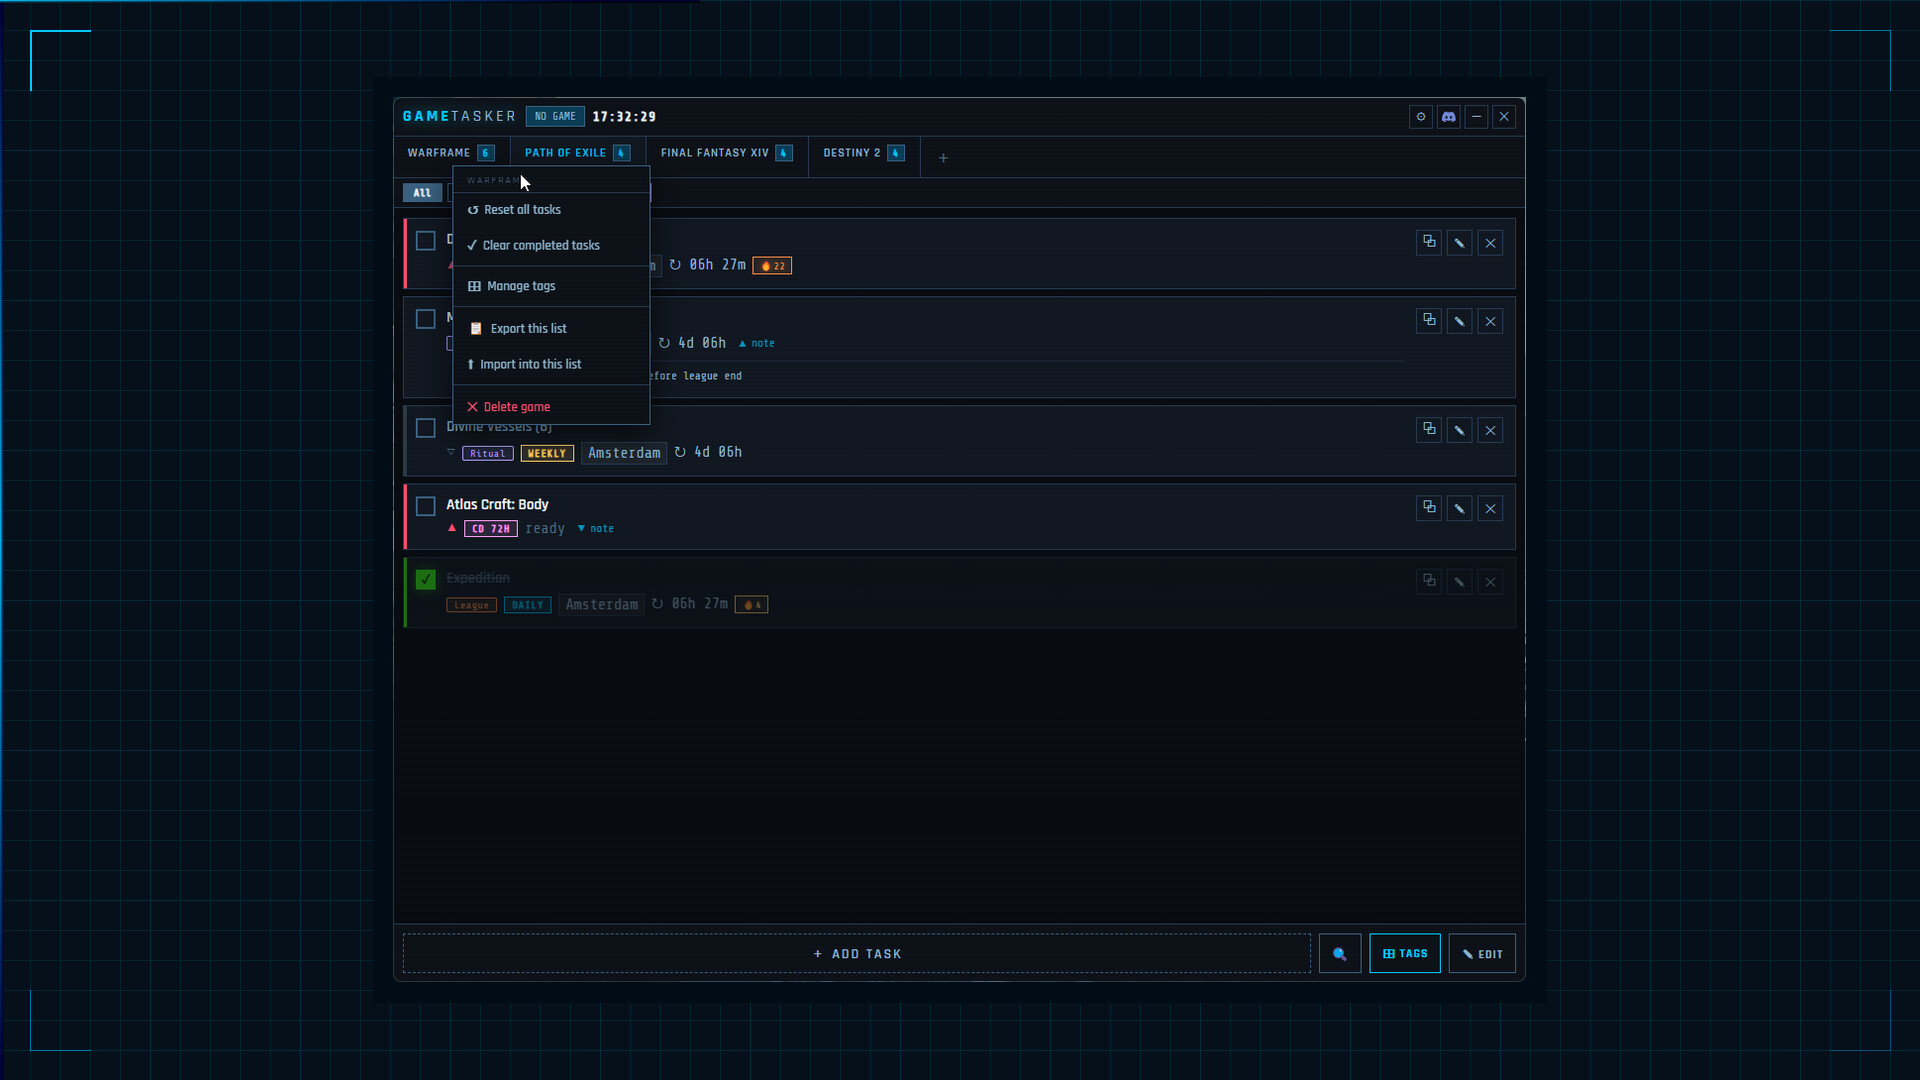Add a new game tab
Image resolution: width=1920 pixels, height=1080 pixels.
pos(943,158)
